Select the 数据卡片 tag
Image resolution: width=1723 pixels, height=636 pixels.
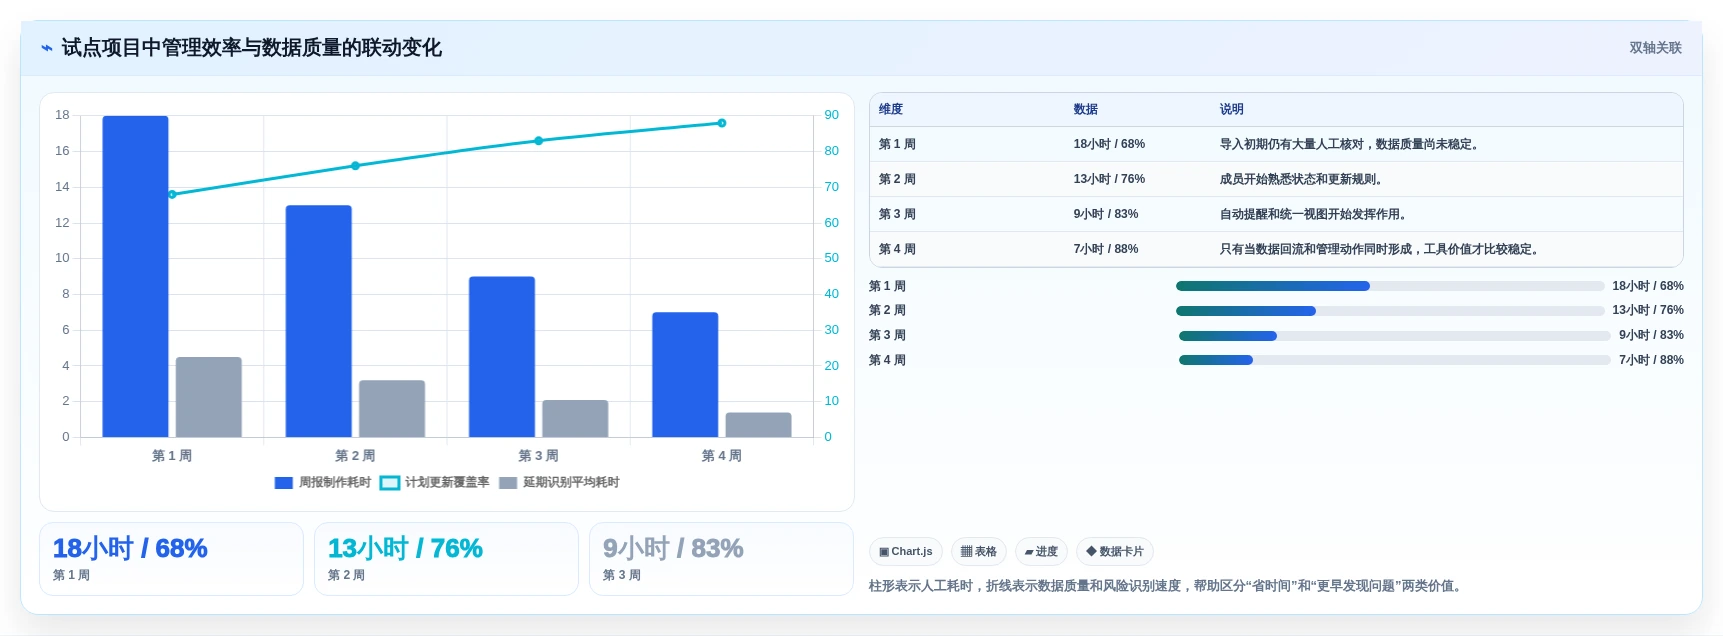[x=1115, y=552]
